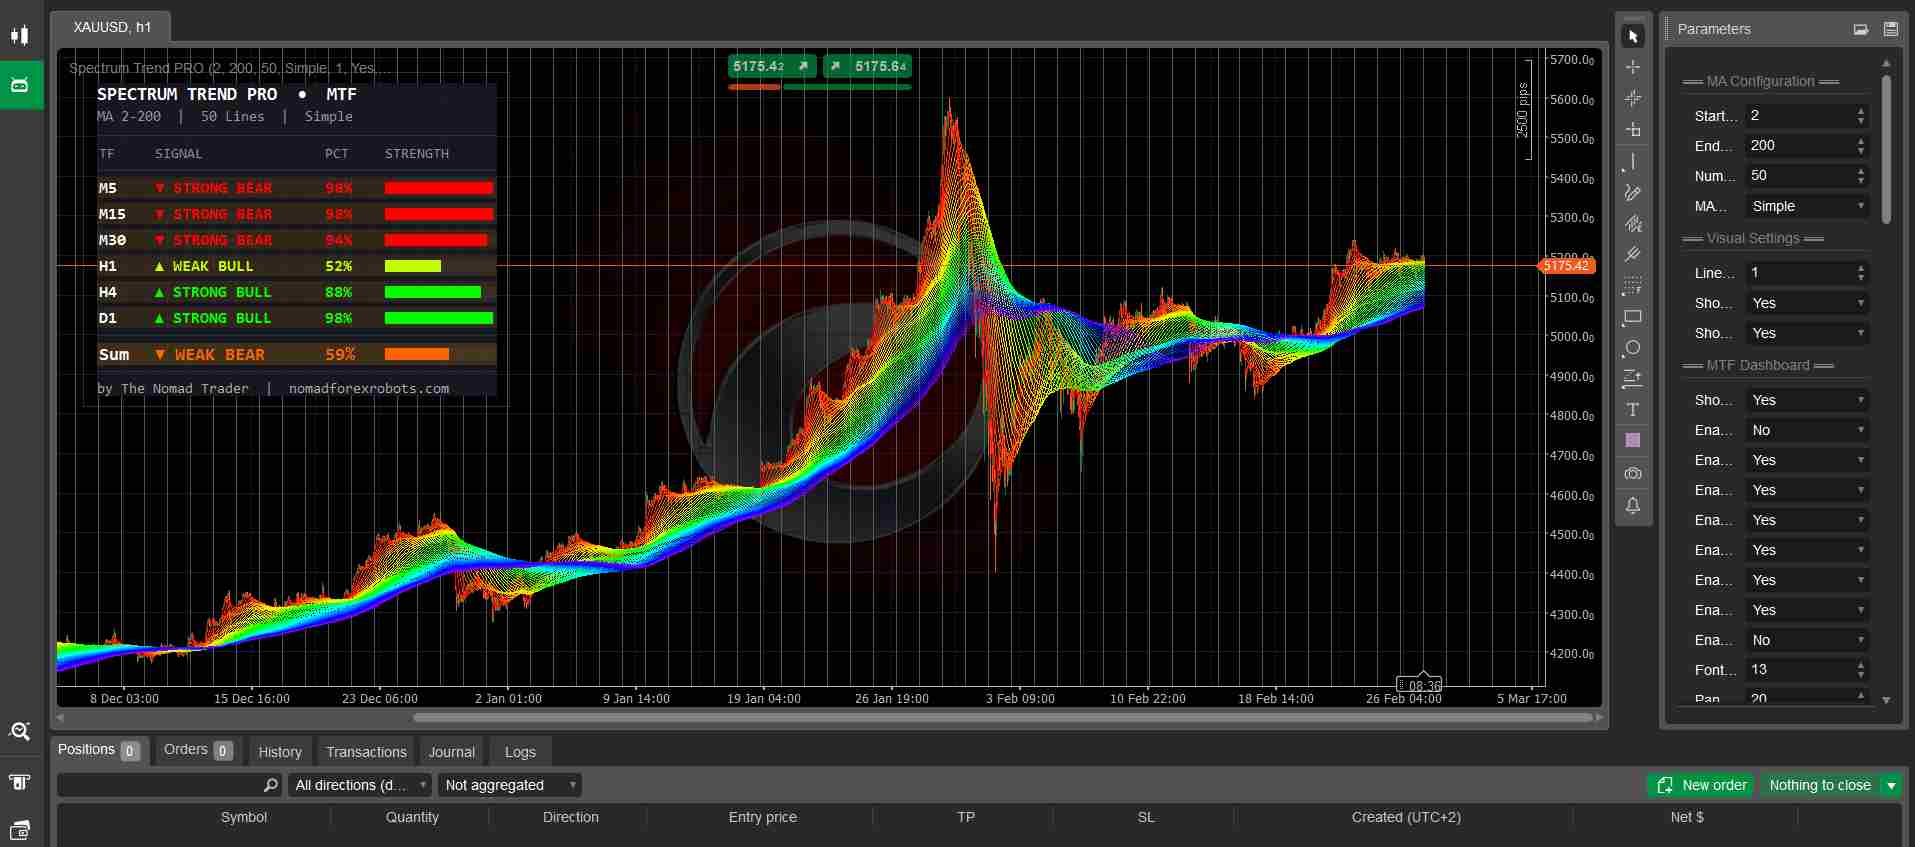Viewport: 1915px width, 847px height.
Task: Sort positions by Entry price column header
Action: point(763,817)
